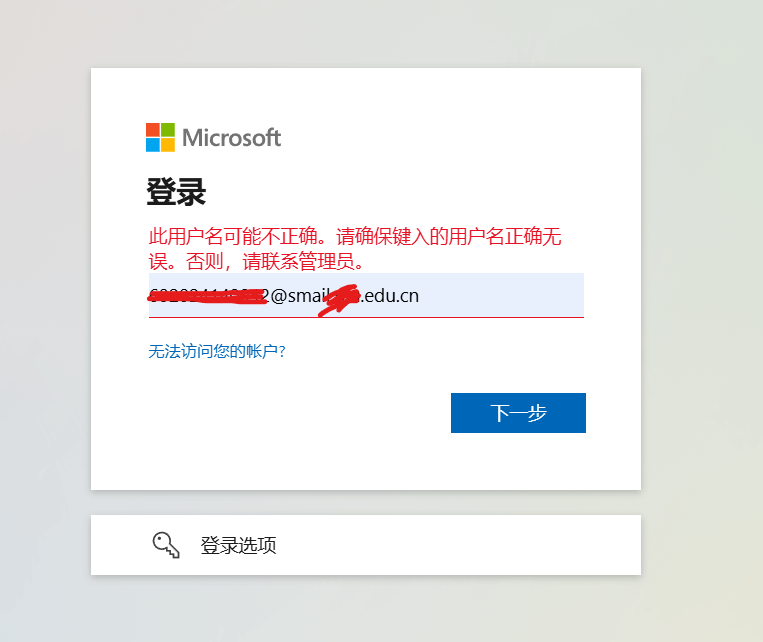Screen dimensions: 763x642
Task: Click the @smail part of the email
Action: pyautogui.click(x=298, y=296)
